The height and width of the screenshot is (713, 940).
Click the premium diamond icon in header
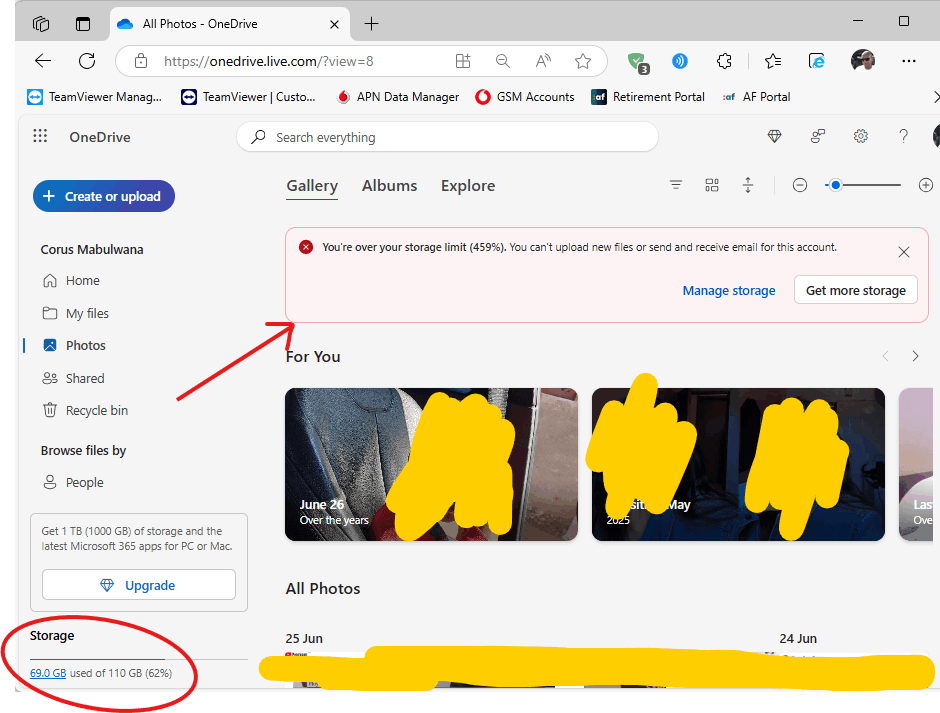click(x=775, y=137)
